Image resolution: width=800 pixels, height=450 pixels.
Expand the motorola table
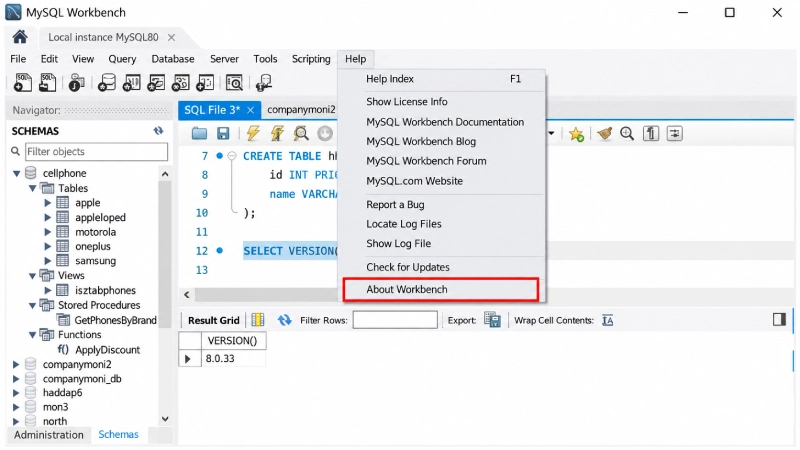pyautogui.click(x=48, y=232)
